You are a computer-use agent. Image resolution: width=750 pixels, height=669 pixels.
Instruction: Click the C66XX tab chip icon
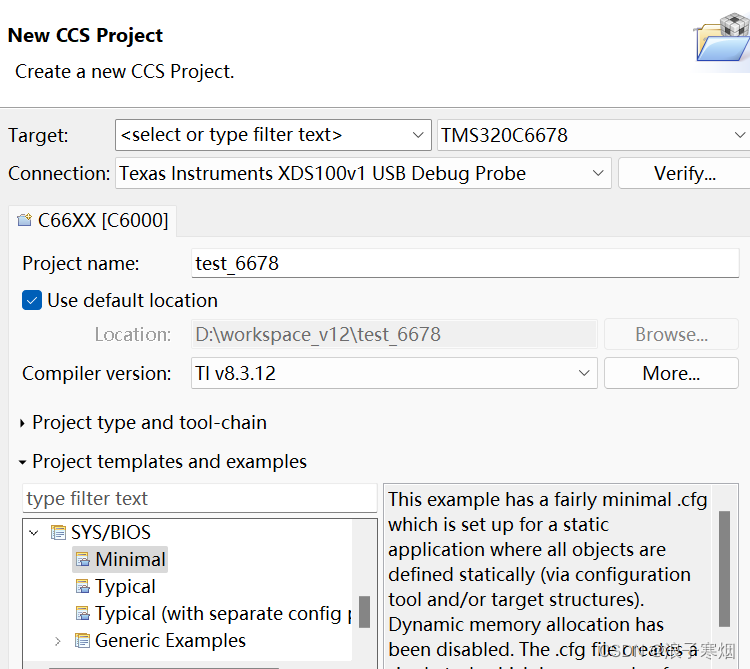tap(24, 220)
